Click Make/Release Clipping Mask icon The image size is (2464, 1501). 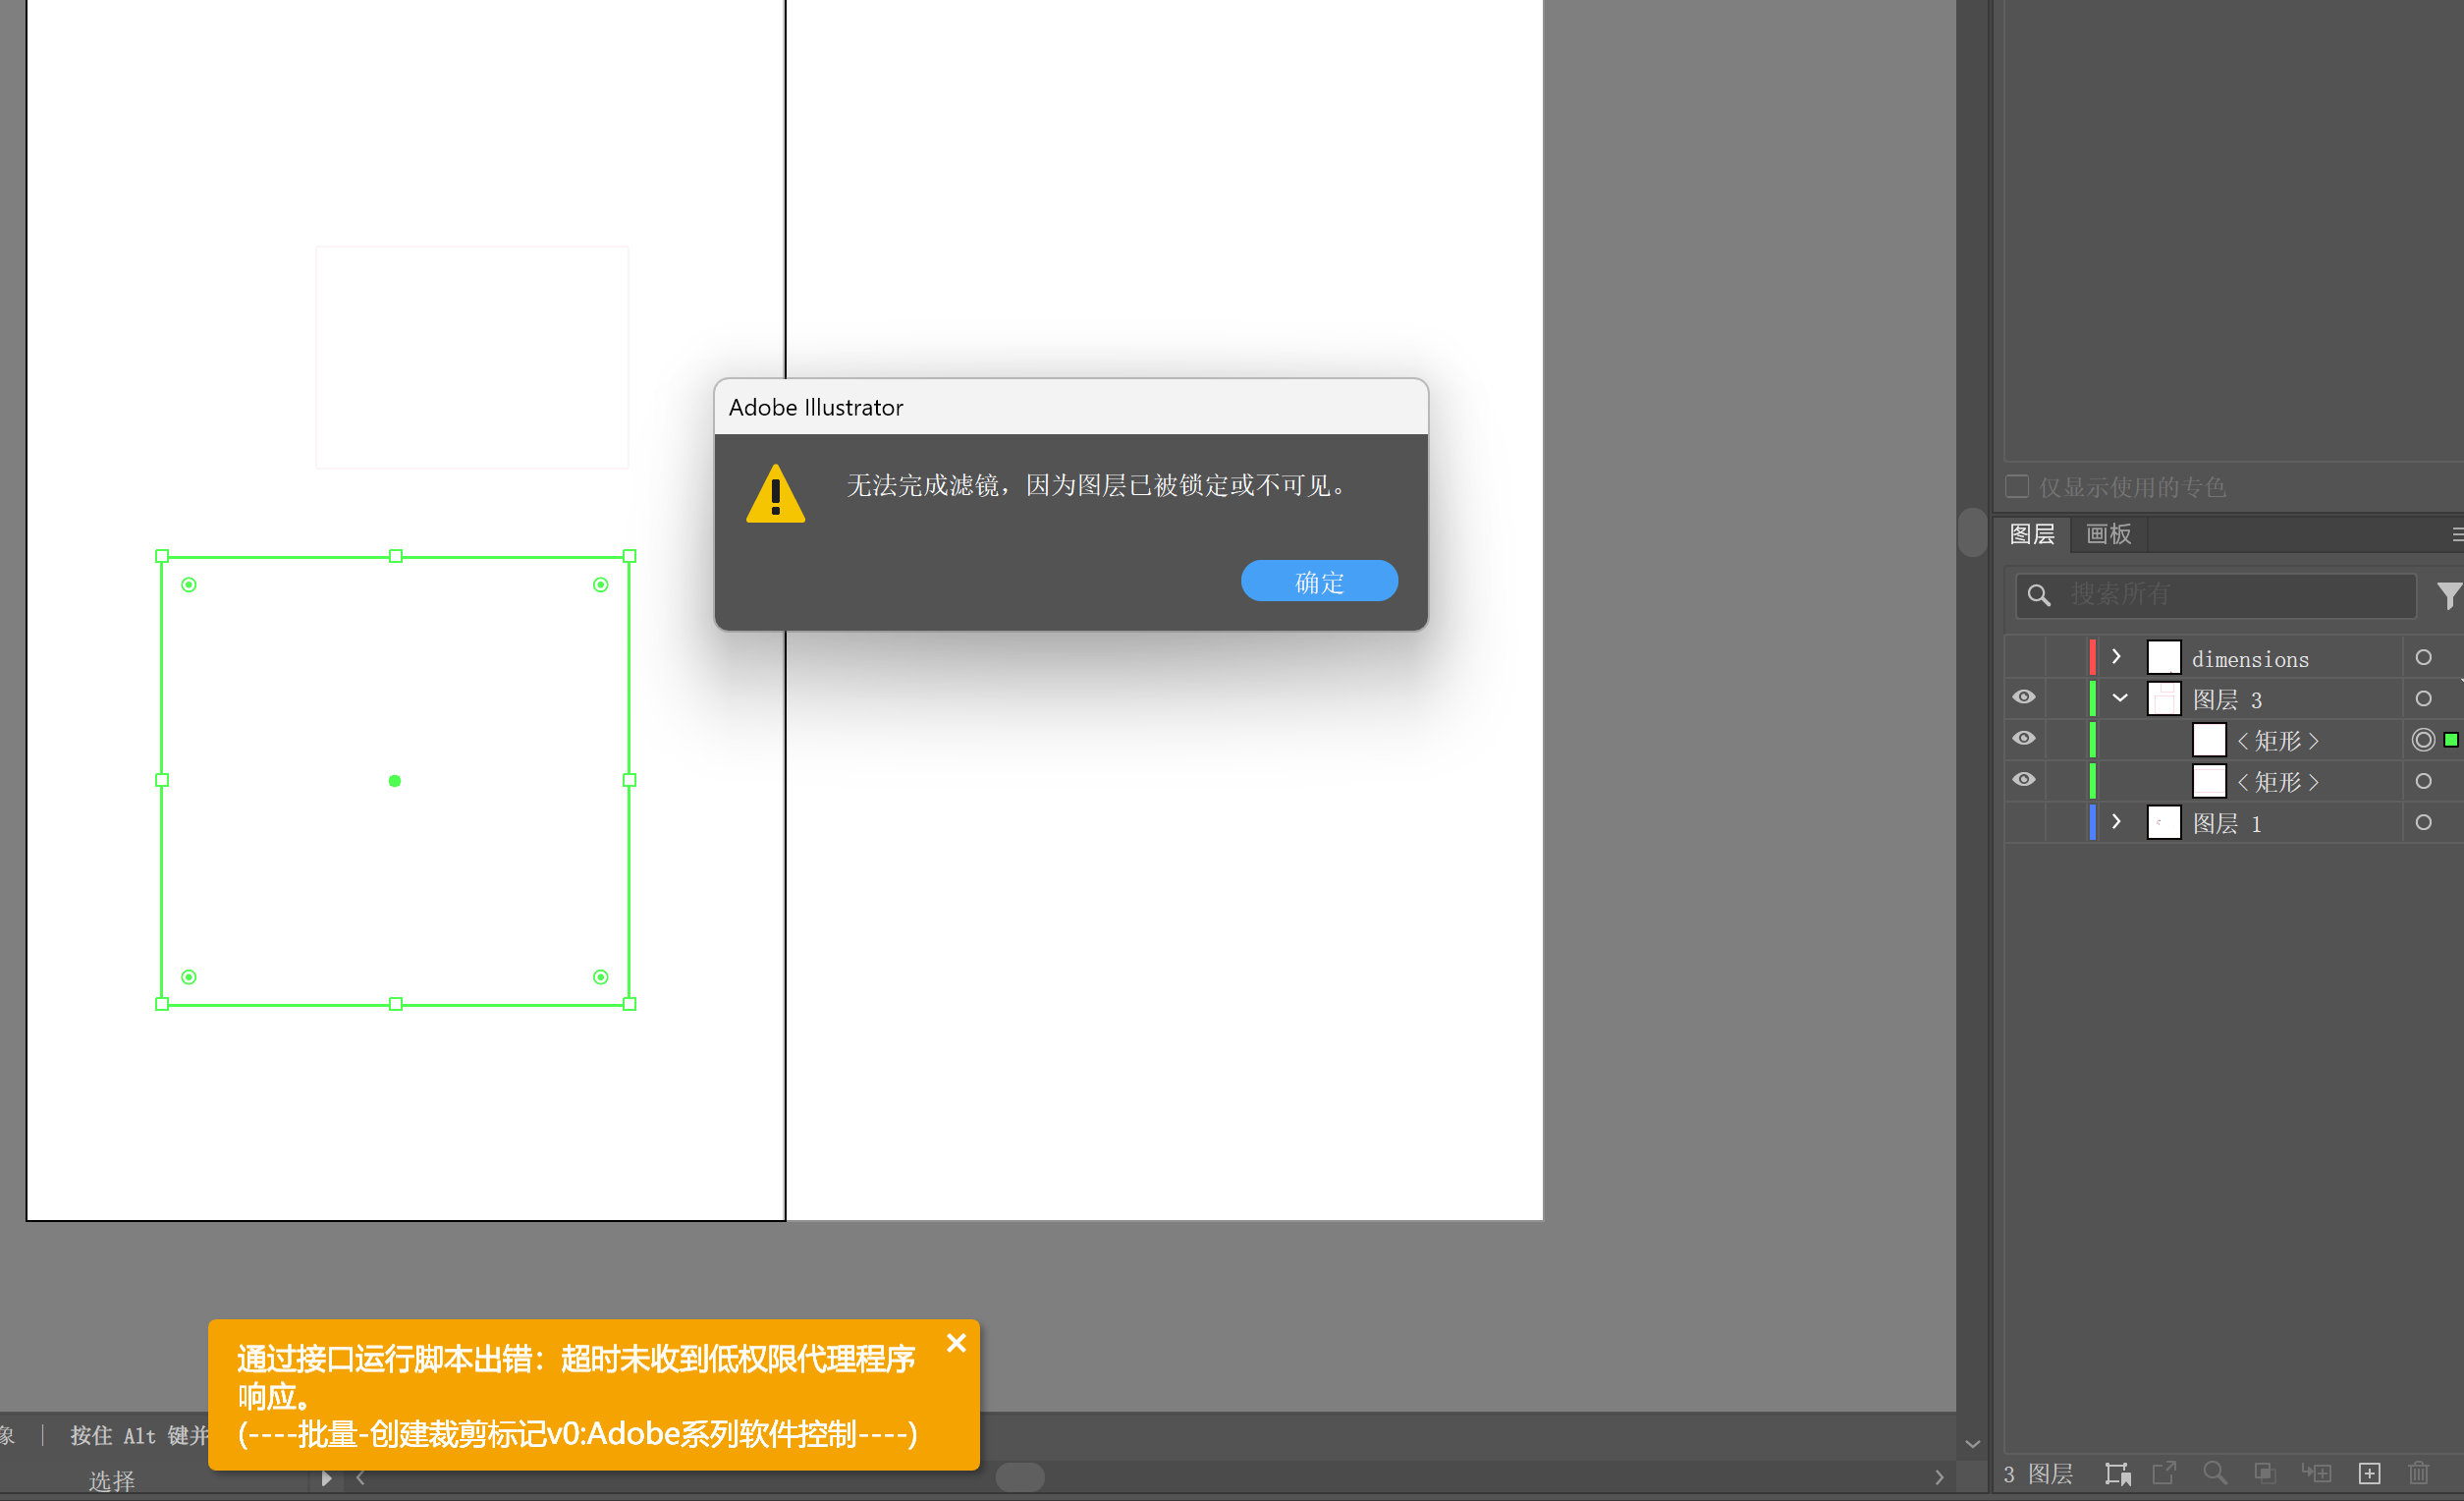click(2264, 1473)
